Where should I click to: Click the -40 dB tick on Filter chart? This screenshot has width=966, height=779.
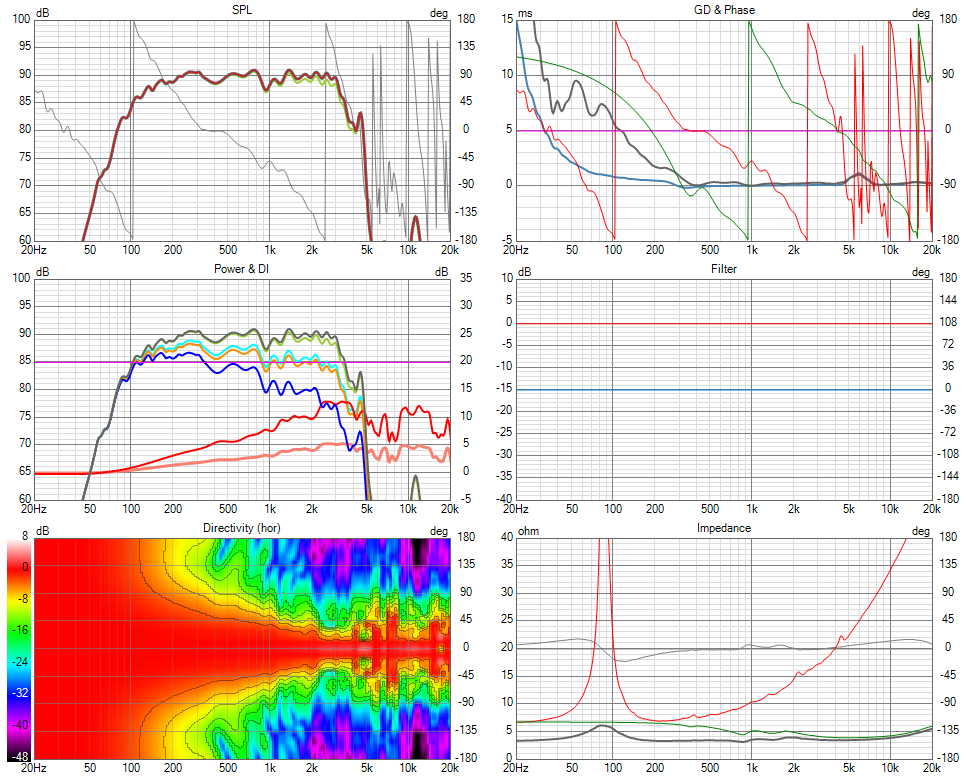coord(505,499)
